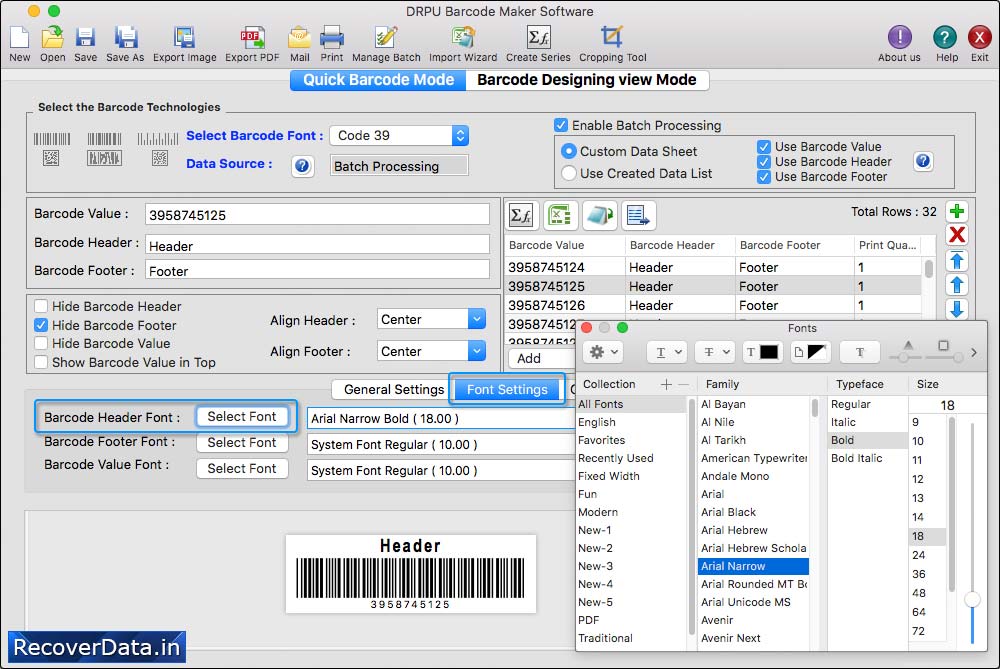Open the Mail toolbar icon
The image size is (1000, 669).
coord(300,37)
